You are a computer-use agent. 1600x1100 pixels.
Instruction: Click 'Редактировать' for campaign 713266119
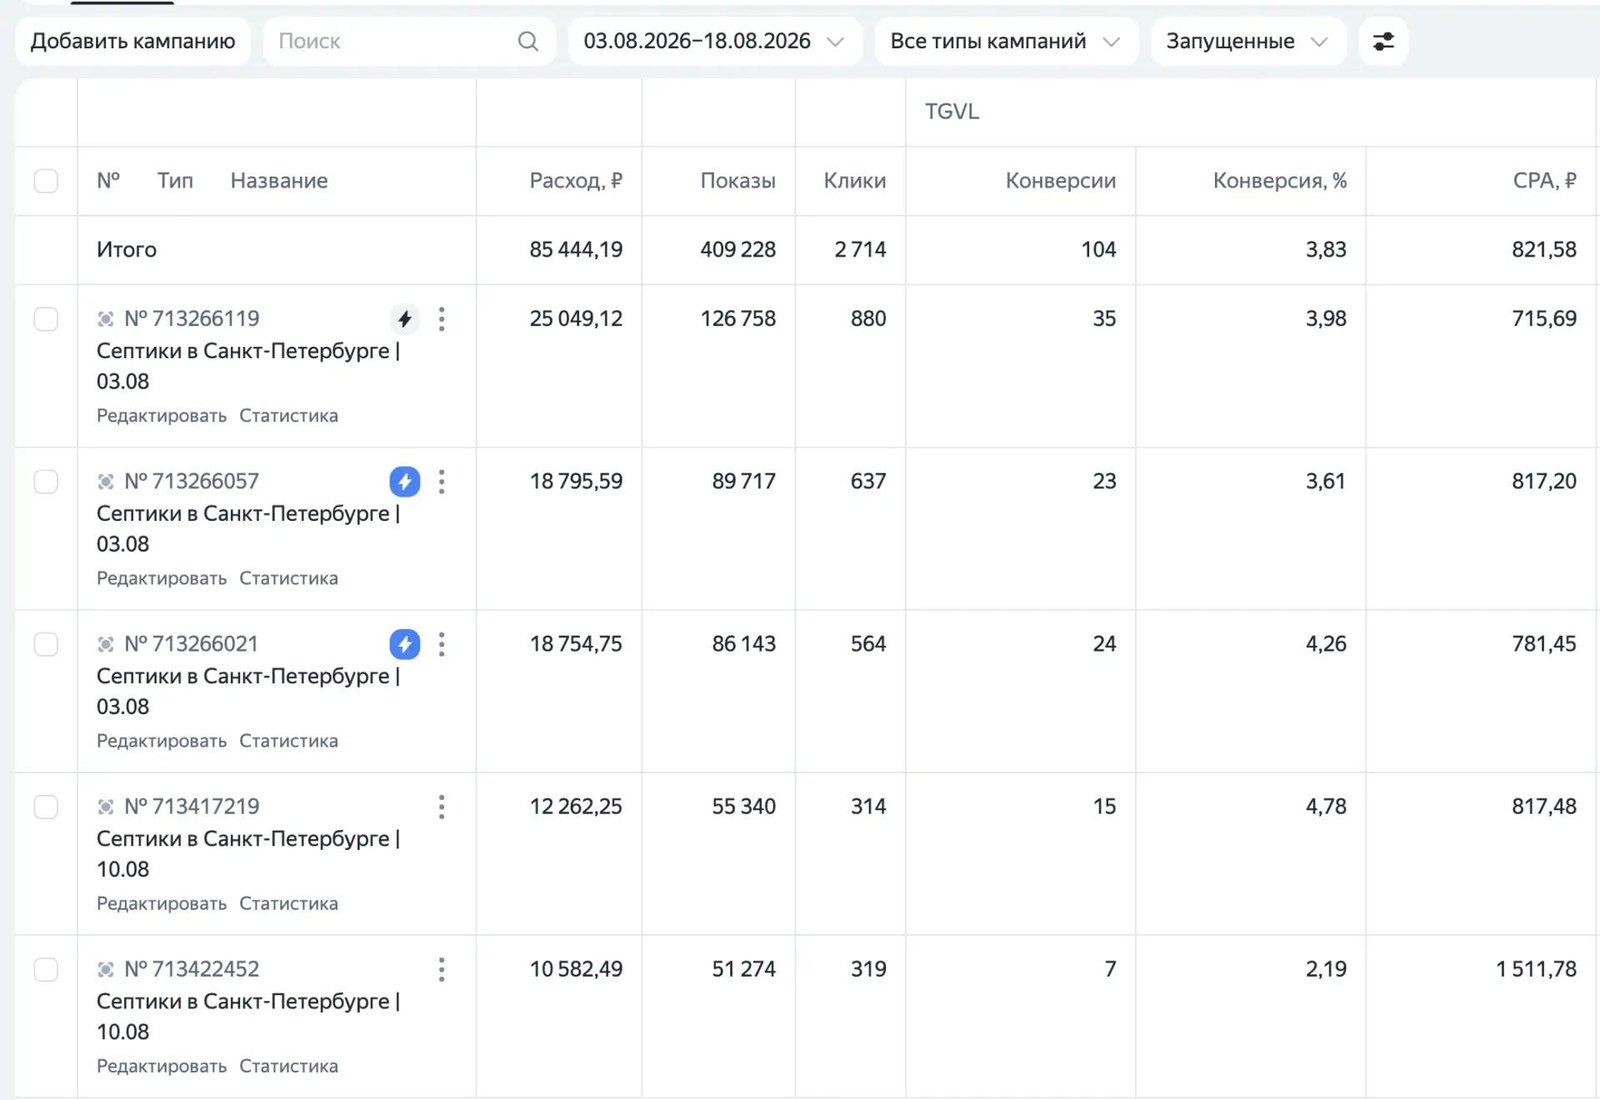coord(162,416)
